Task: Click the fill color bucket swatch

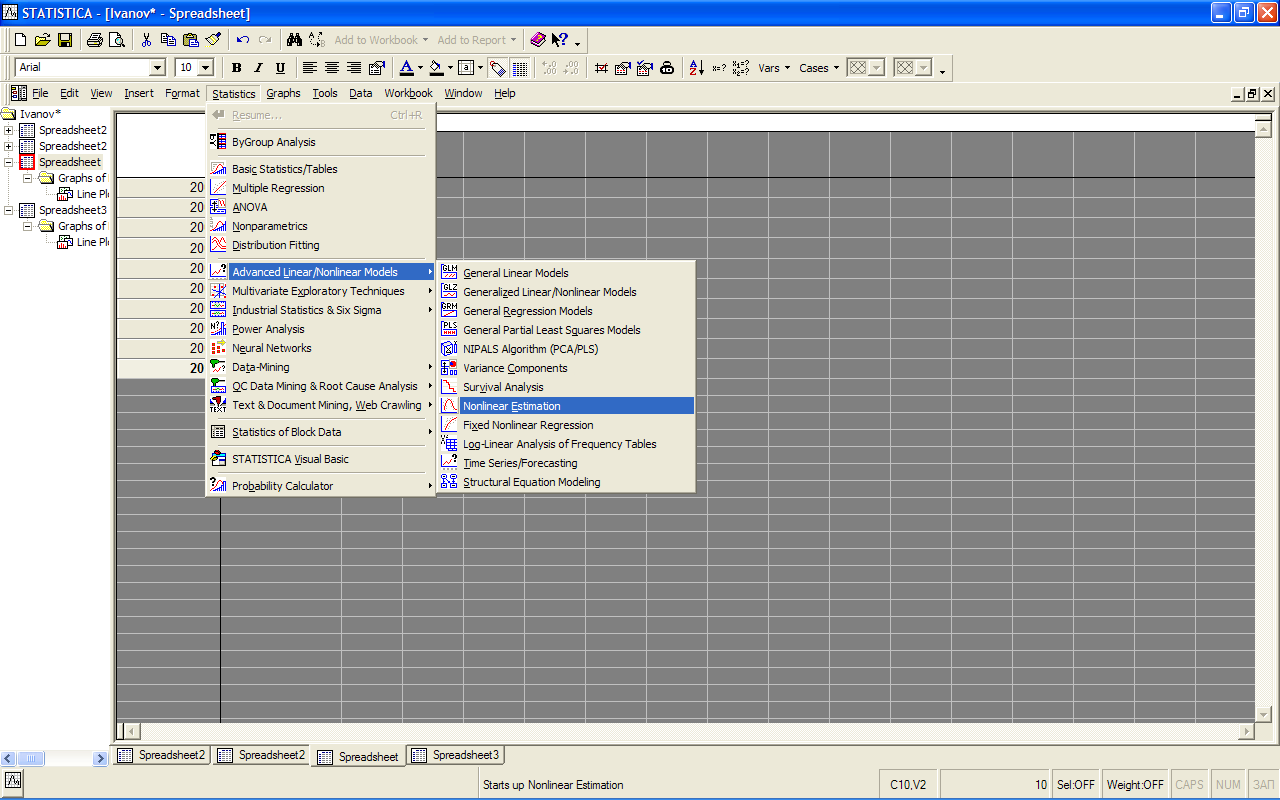Action: click(436, 68)
